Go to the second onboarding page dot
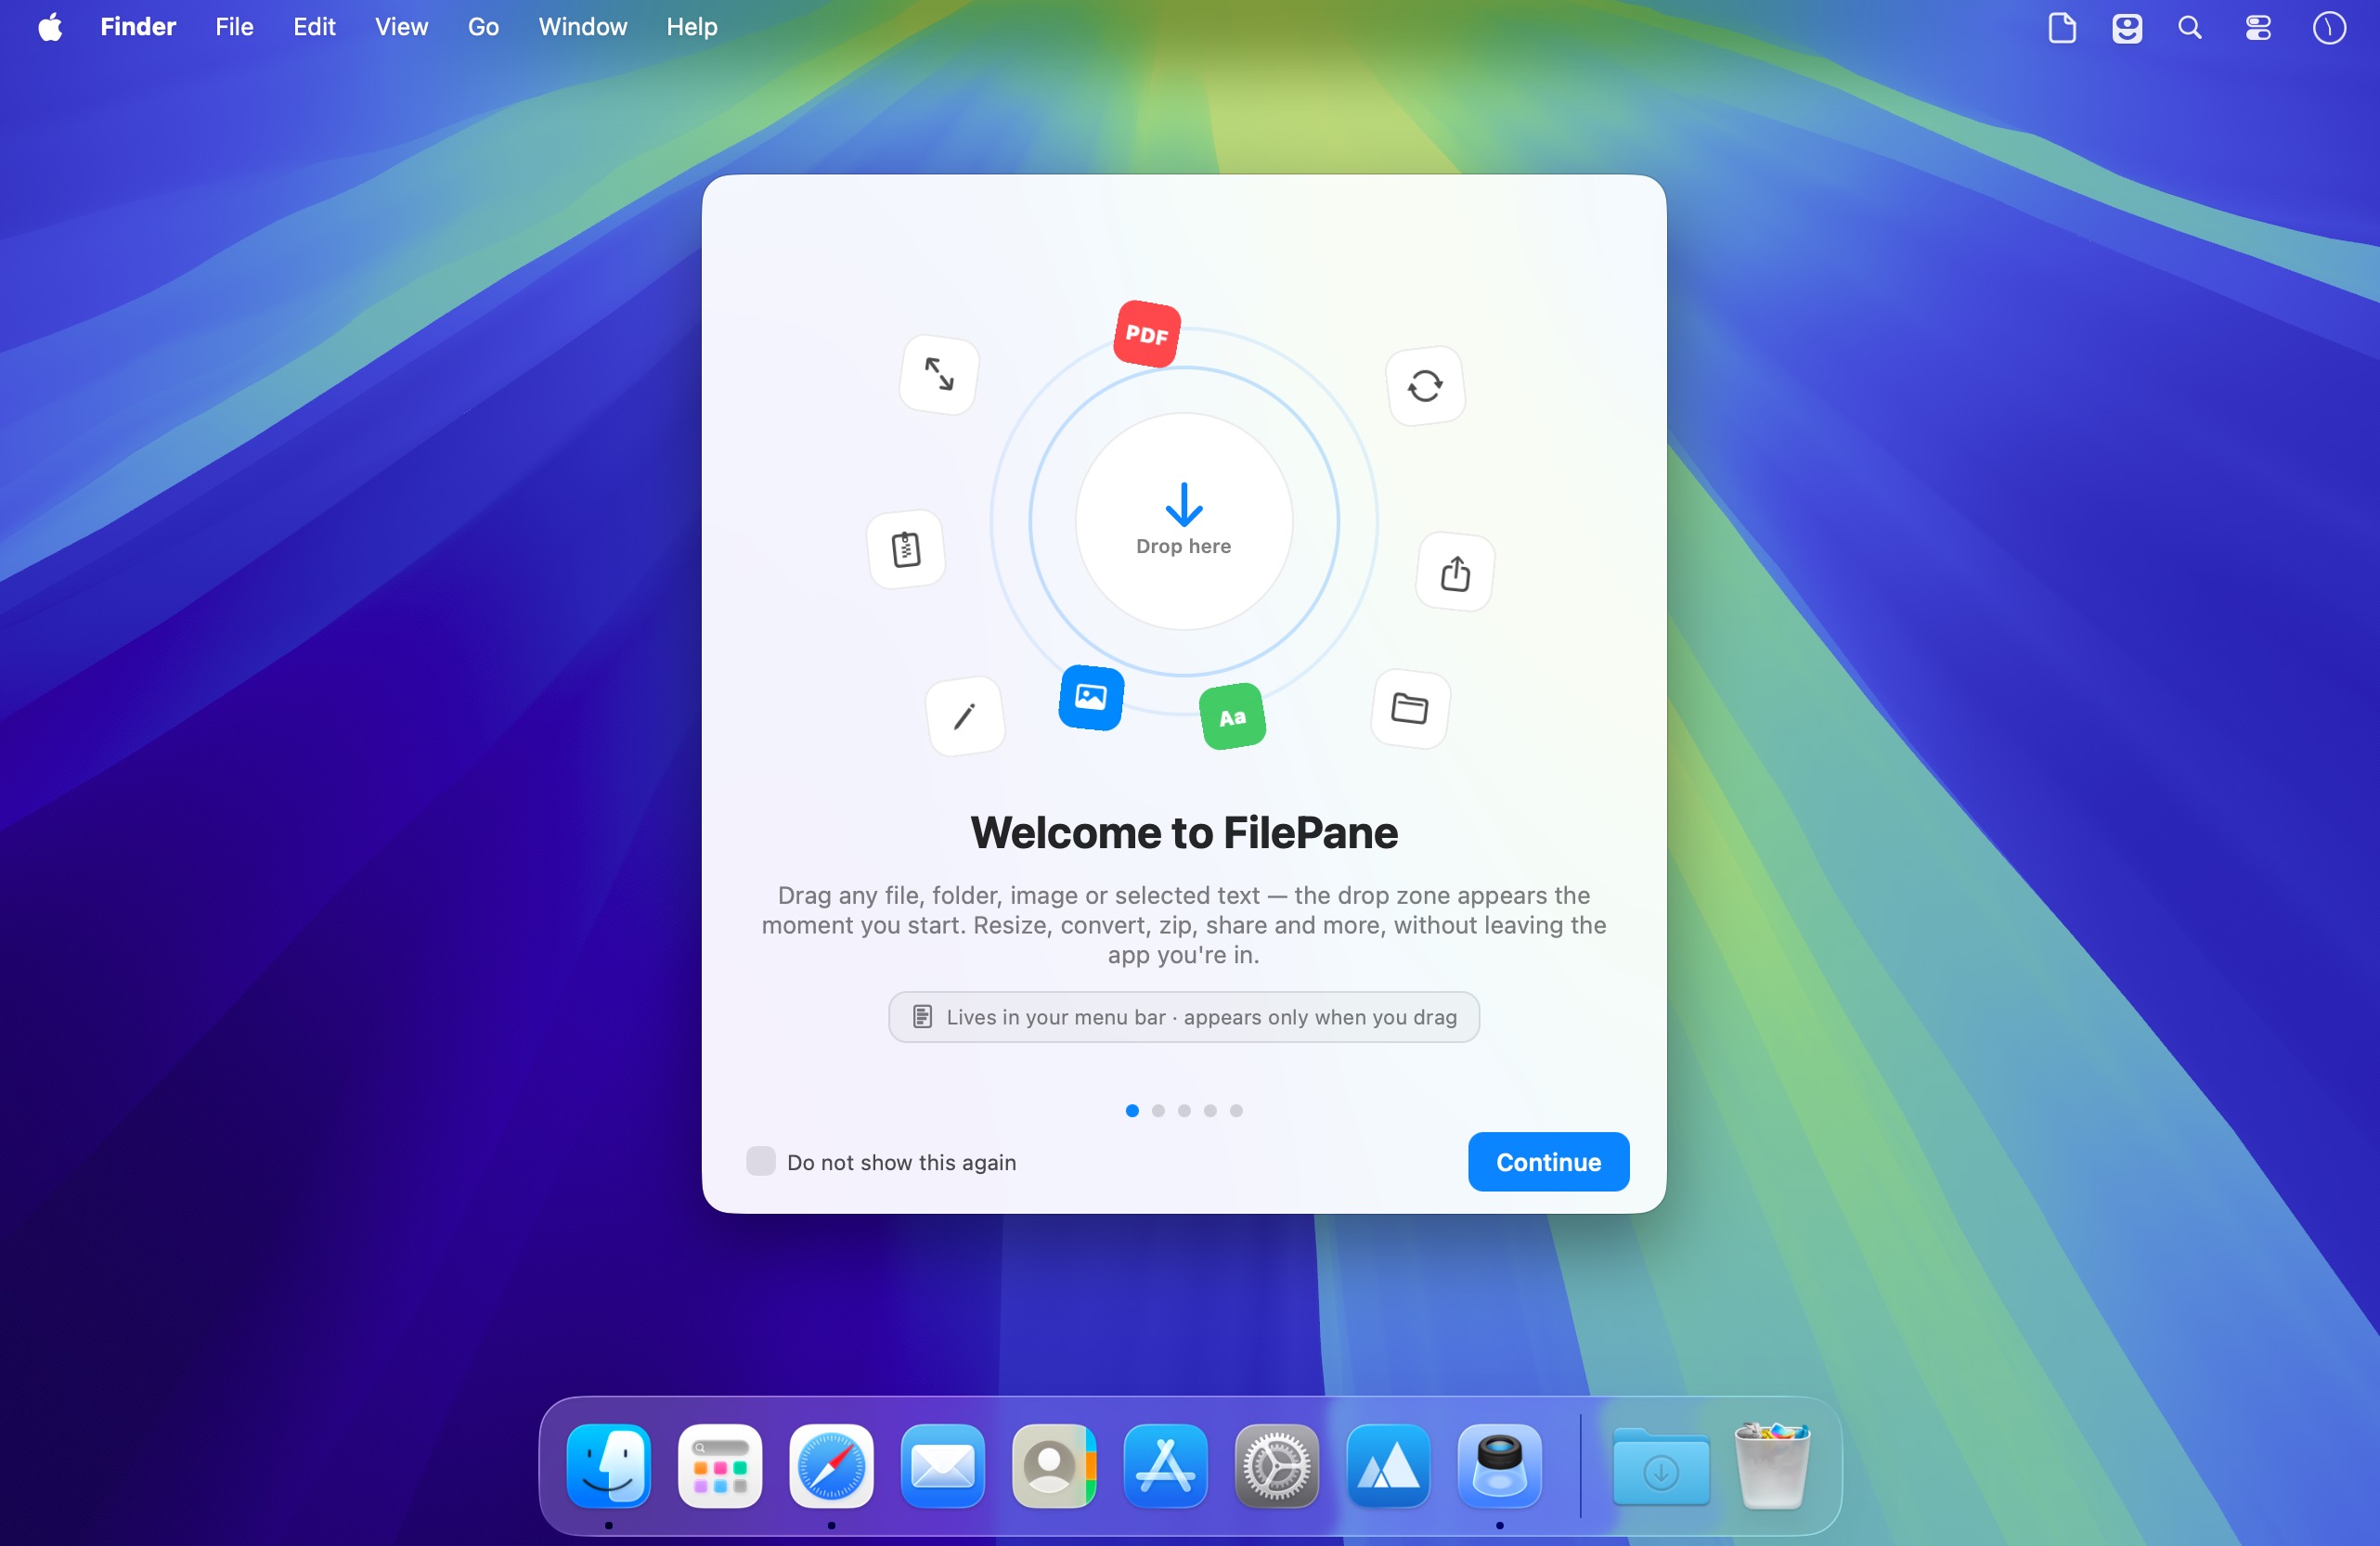 (1158, 1110)
